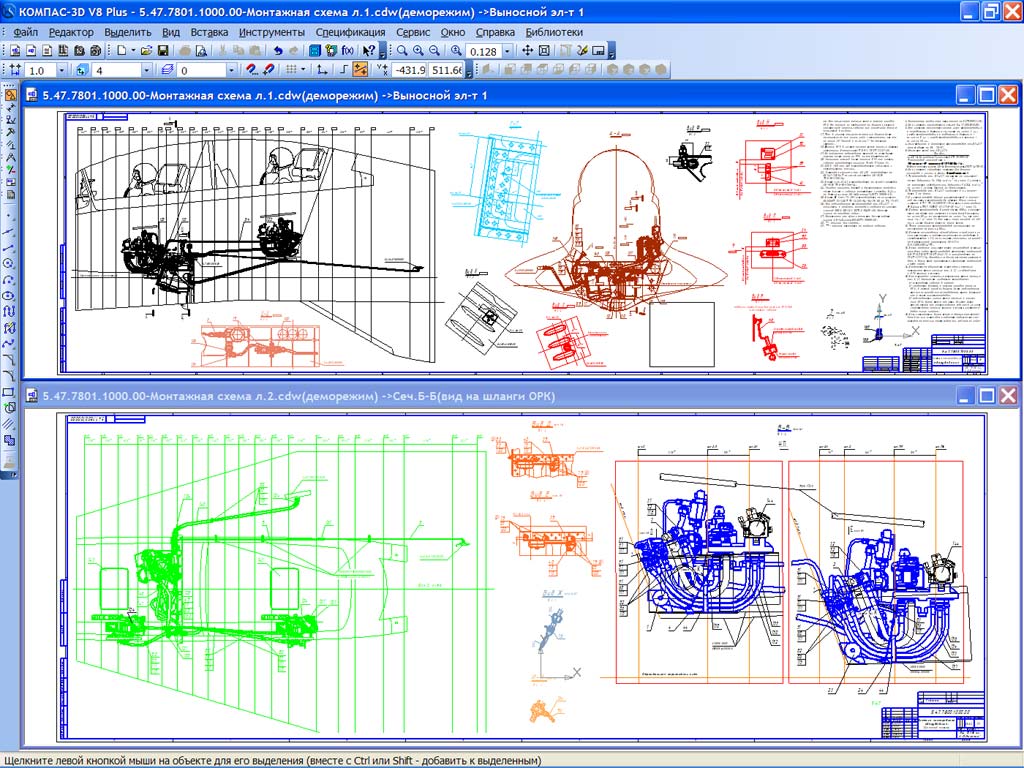The width and height of the screenshot is (1024, 768).
Task: Open the layer 0 dropdown
Action: point(231,70)
